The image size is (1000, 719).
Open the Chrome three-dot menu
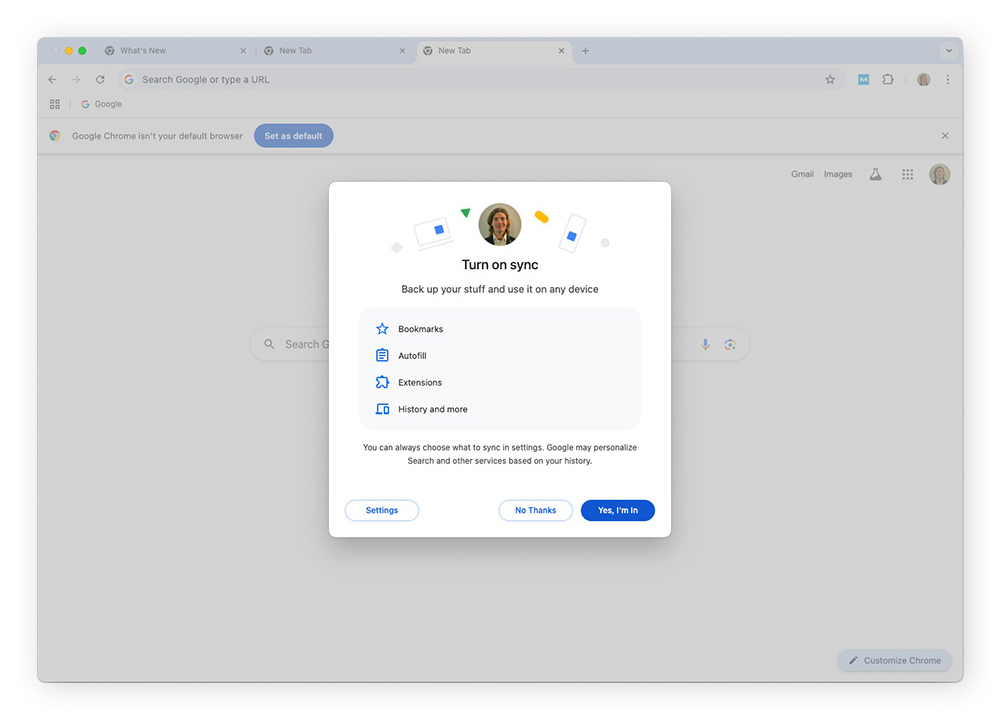click(x=948, y=80)
